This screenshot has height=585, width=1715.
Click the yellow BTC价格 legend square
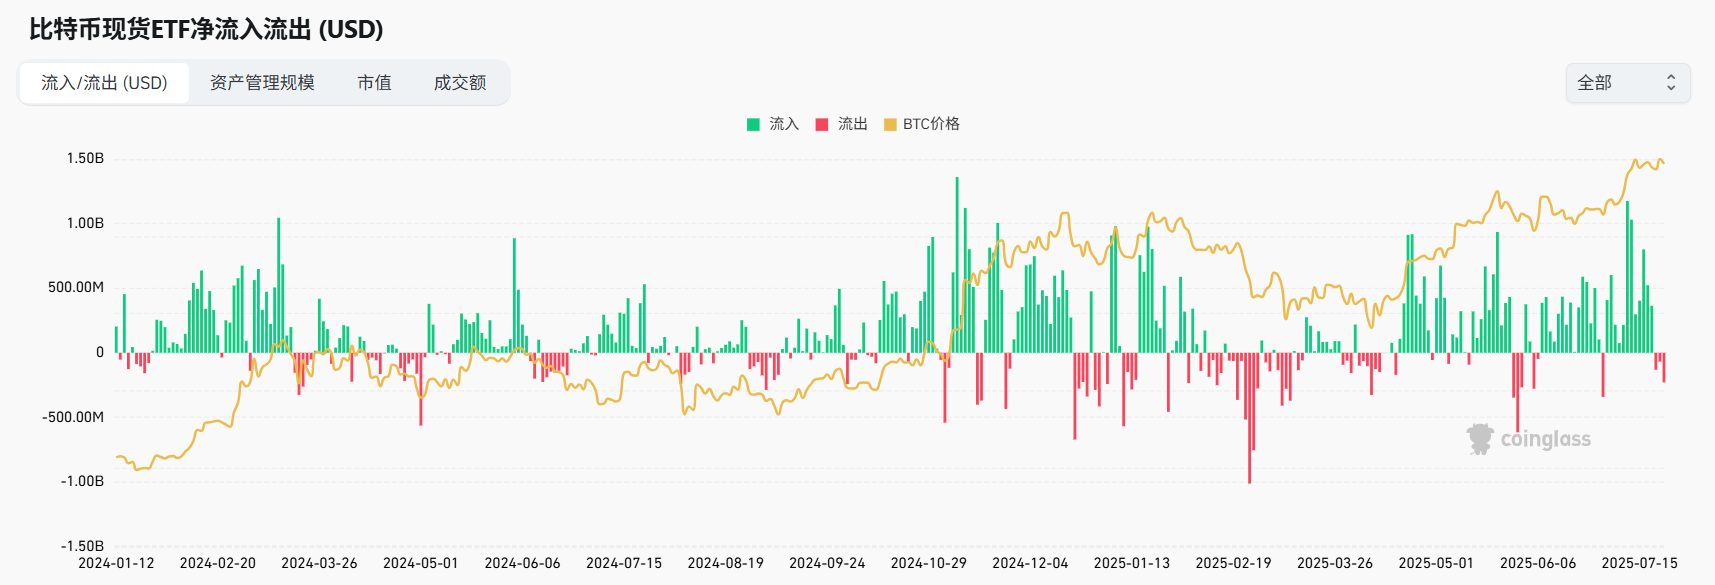click(x=890, y=124)
